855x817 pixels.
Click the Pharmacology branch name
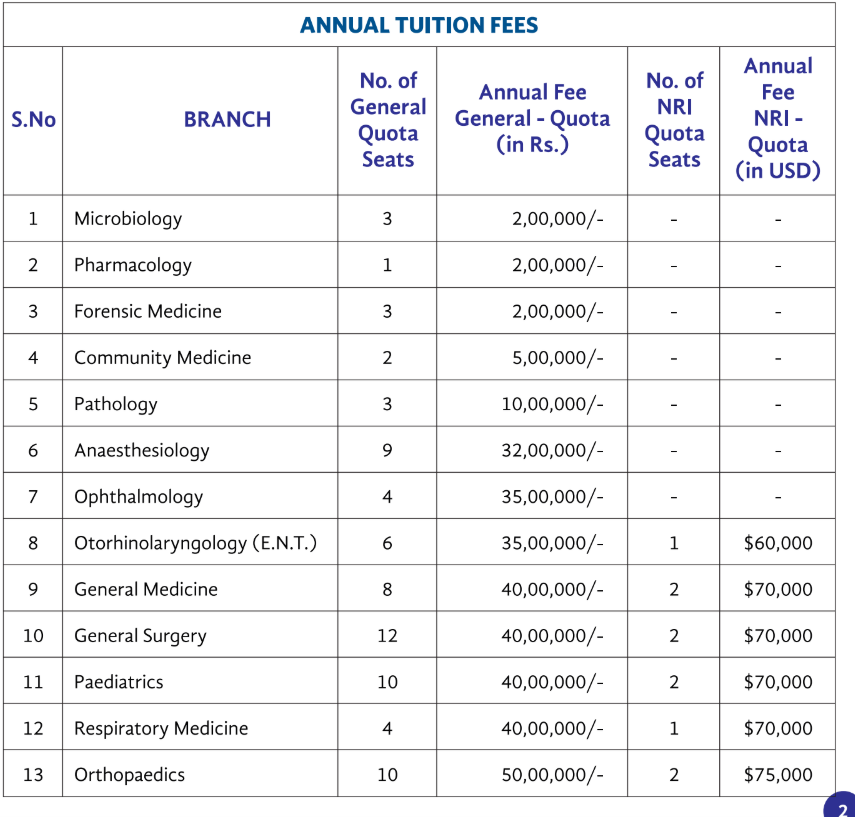pyautogui.click(x=132, y=265)
